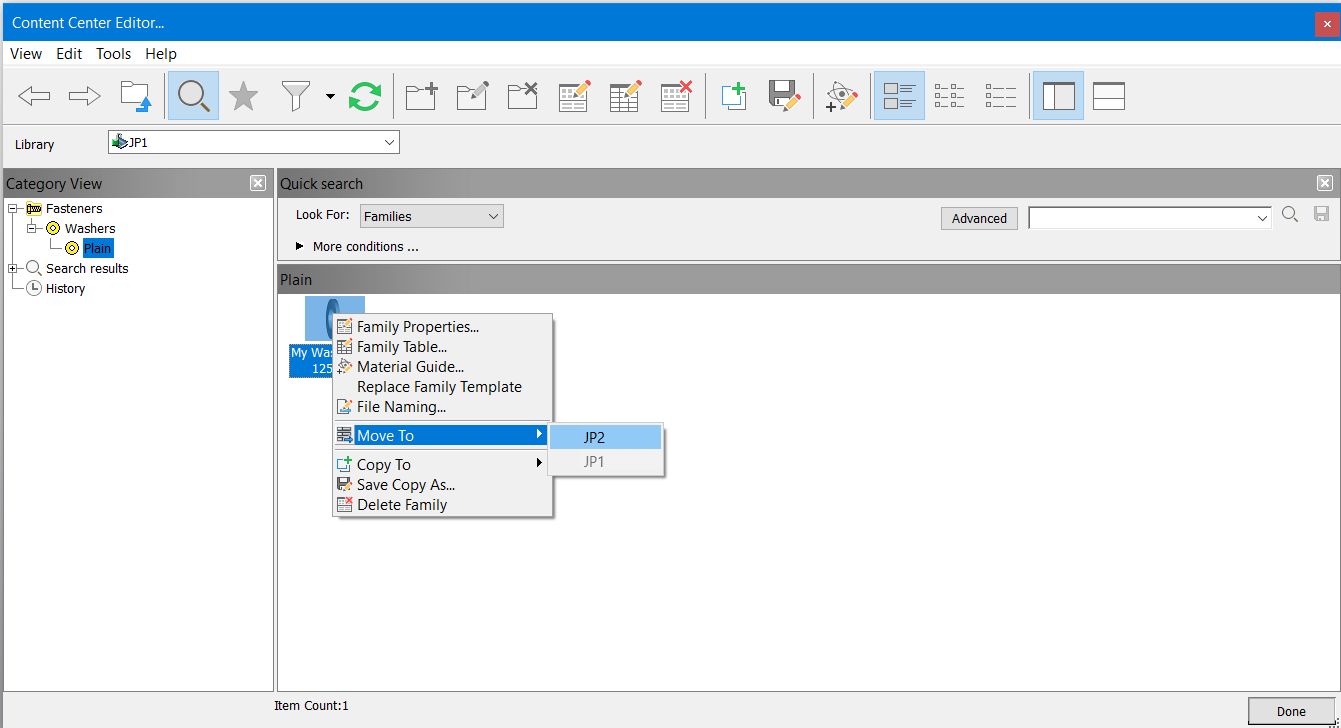Image resolution: width=1341 pixels, height=728 pixels.
Task: Toggle the list view display mode
Action: 1000,95
